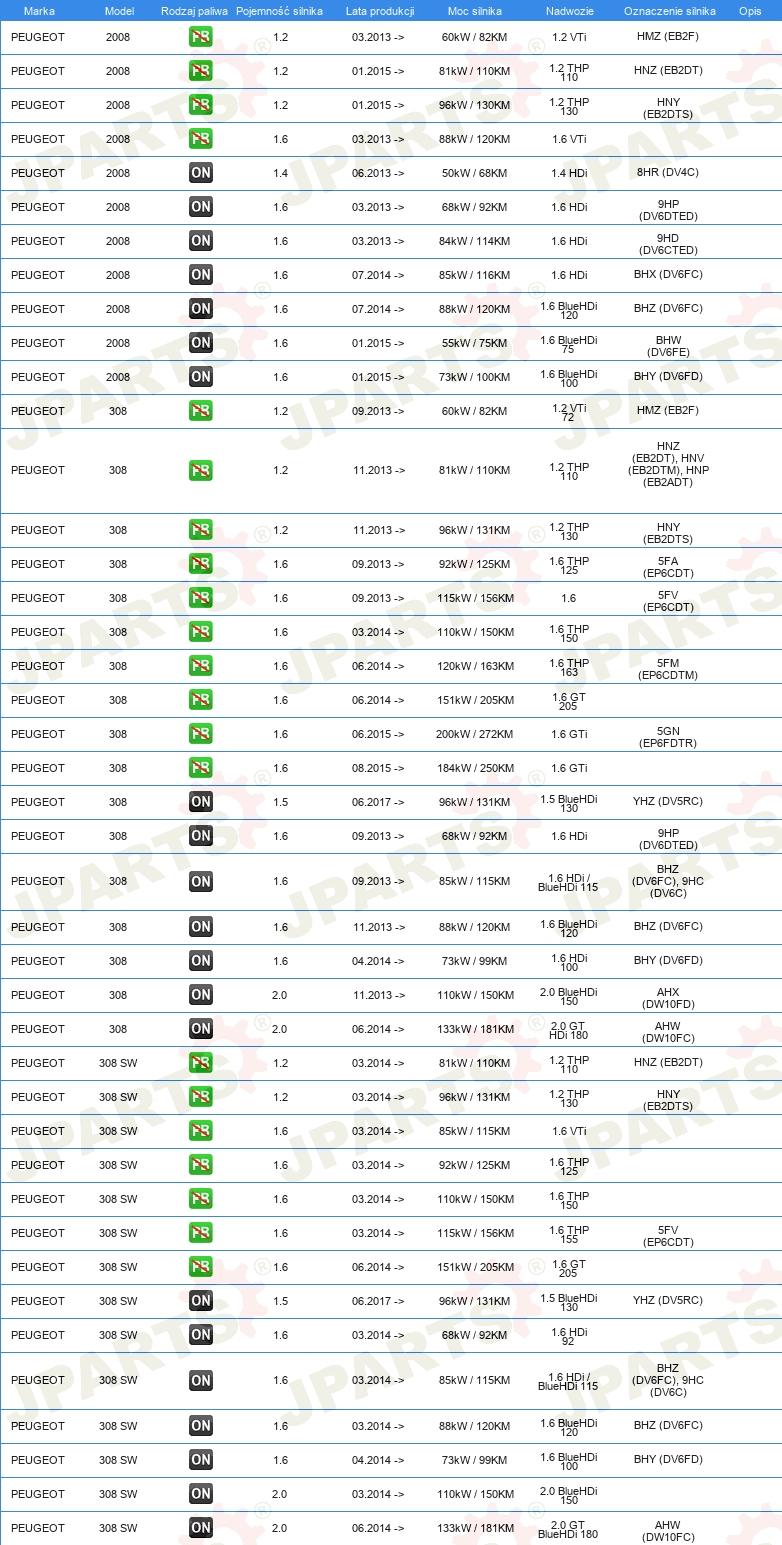Click the Lata produkcji column header
Viewport: 782px width, 1545px height.
[x=380, y=10]
